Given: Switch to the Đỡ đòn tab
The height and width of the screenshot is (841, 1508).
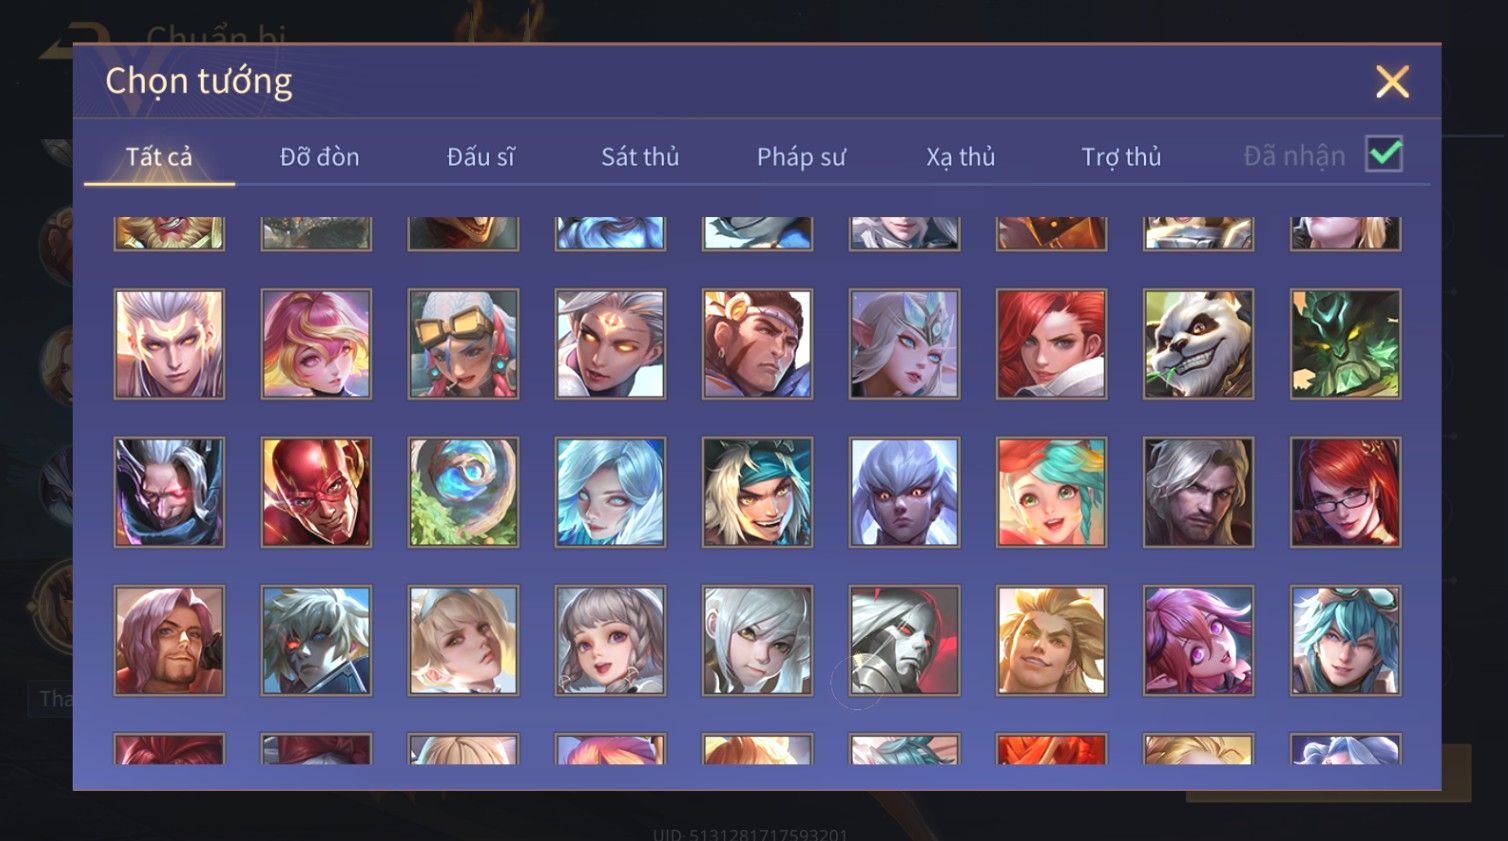Looking at the screenshot, I should (319, 157).
